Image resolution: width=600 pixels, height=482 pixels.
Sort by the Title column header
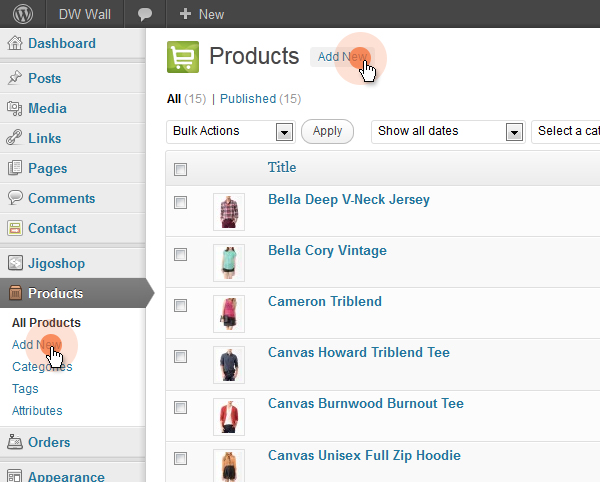pyautogui.click(x=282, y=167)
